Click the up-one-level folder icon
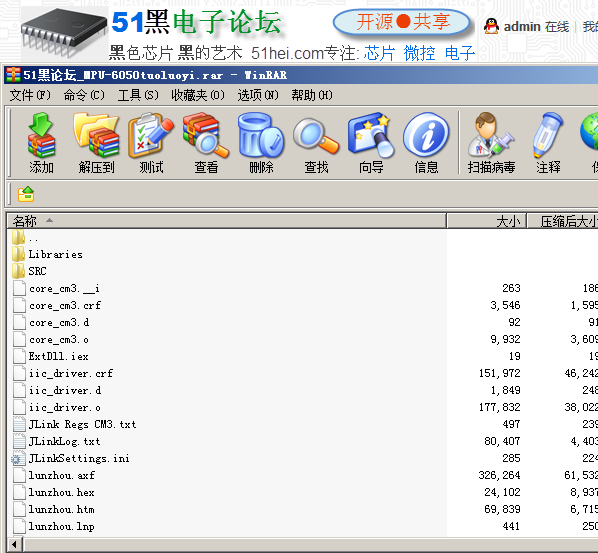 (x=26, y=194)
